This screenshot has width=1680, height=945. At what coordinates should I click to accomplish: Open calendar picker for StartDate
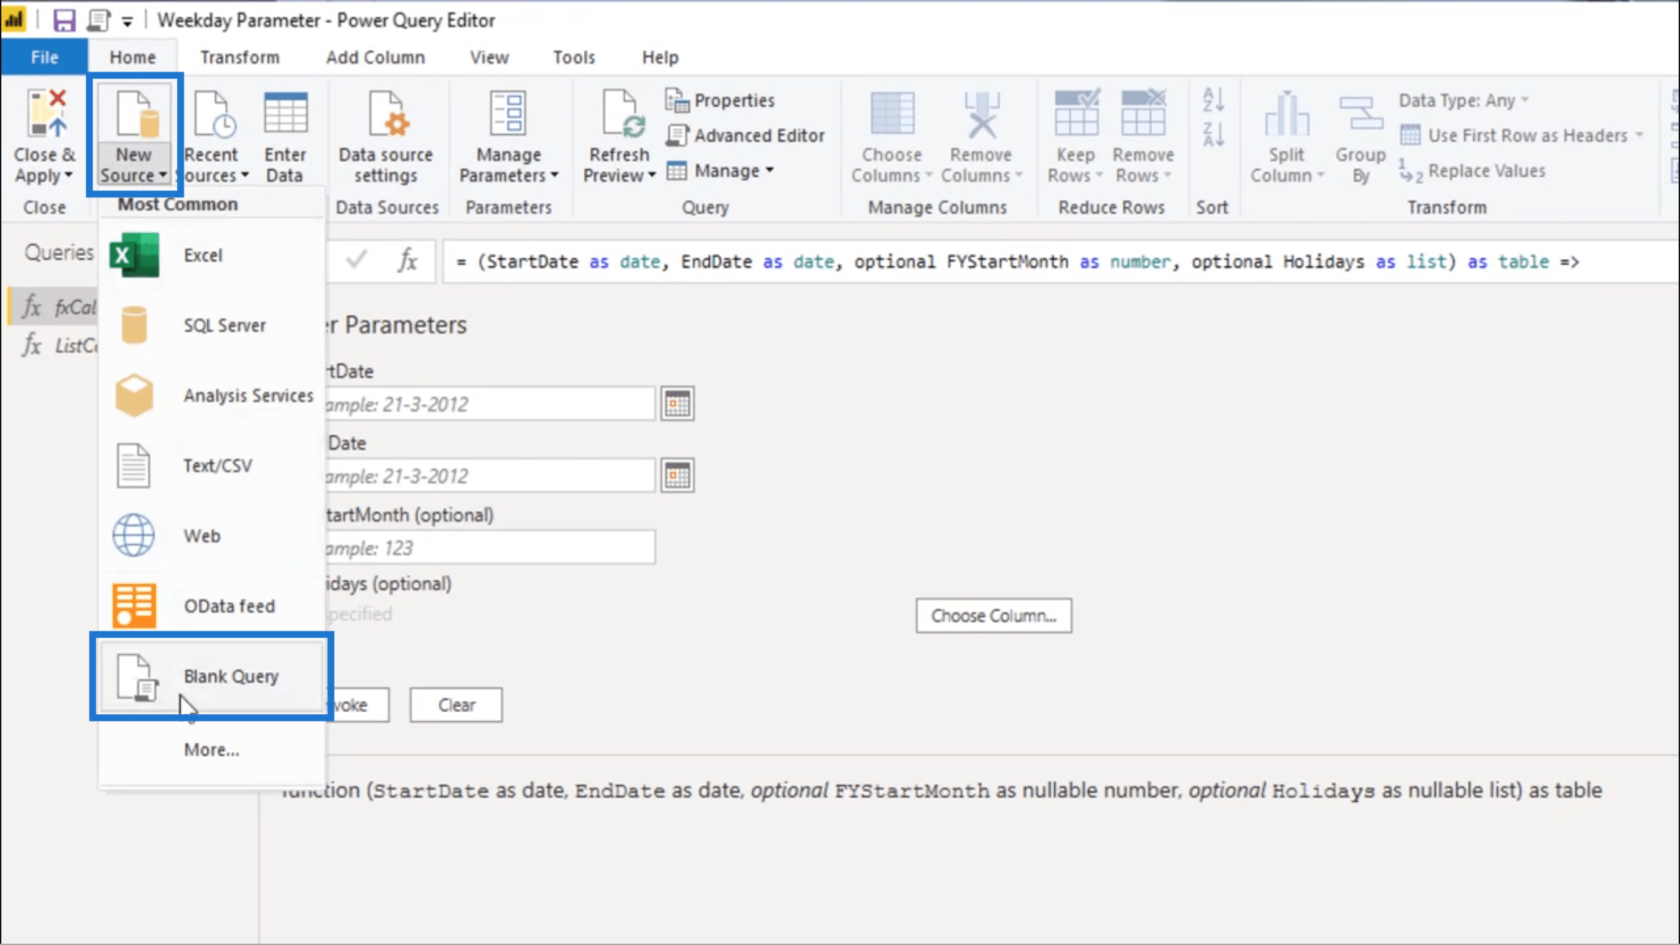coord(677,404)
